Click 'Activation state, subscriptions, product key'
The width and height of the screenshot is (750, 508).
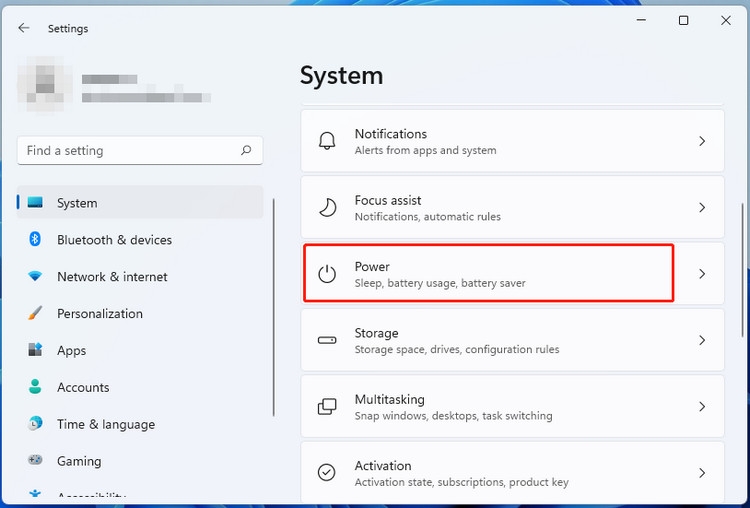462,482
